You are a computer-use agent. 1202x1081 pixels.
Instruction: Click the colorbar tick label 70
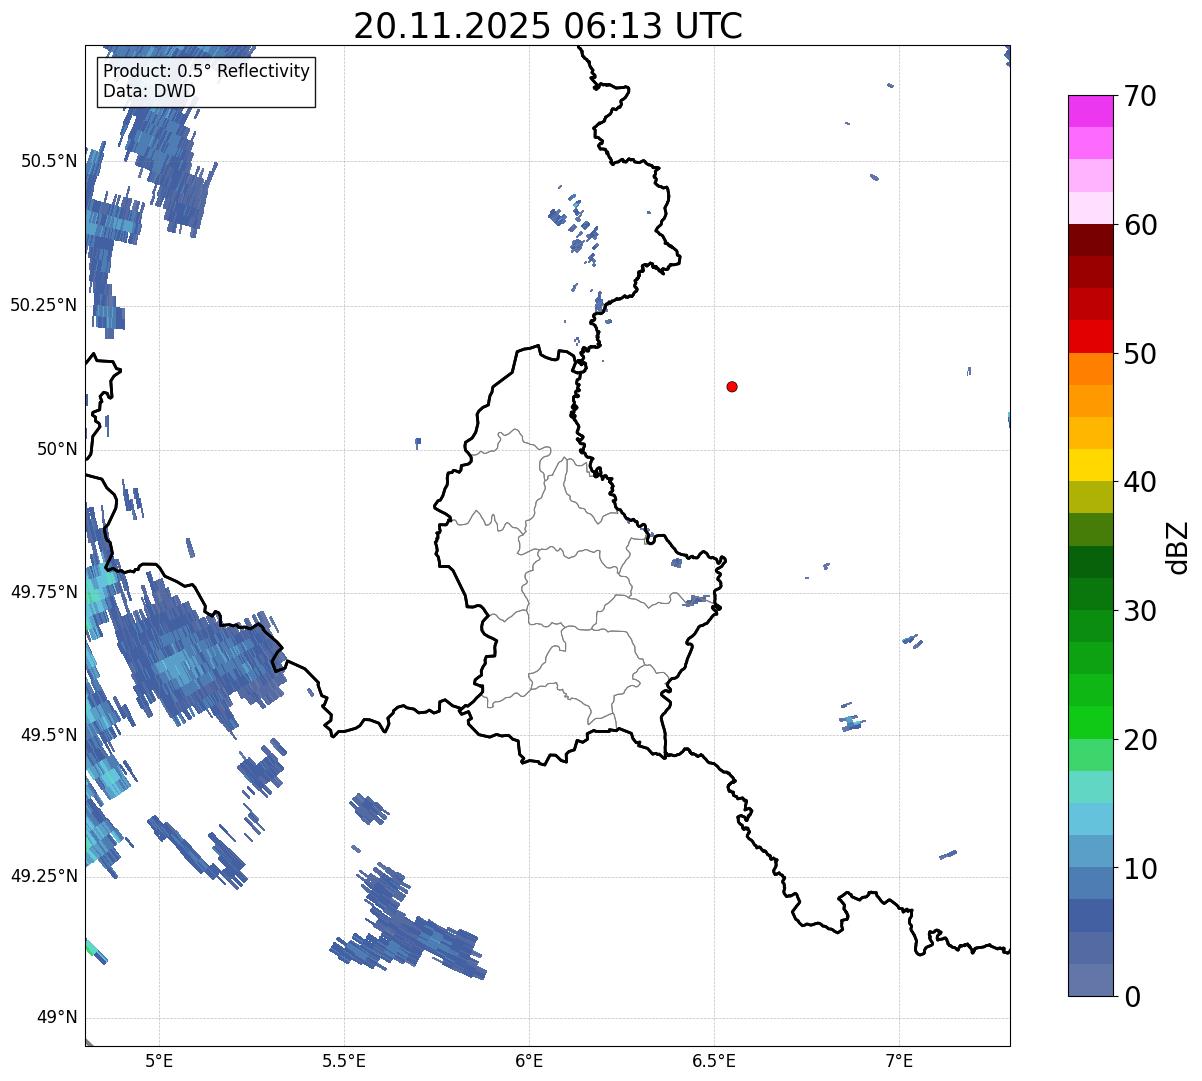pos(1140,96)
